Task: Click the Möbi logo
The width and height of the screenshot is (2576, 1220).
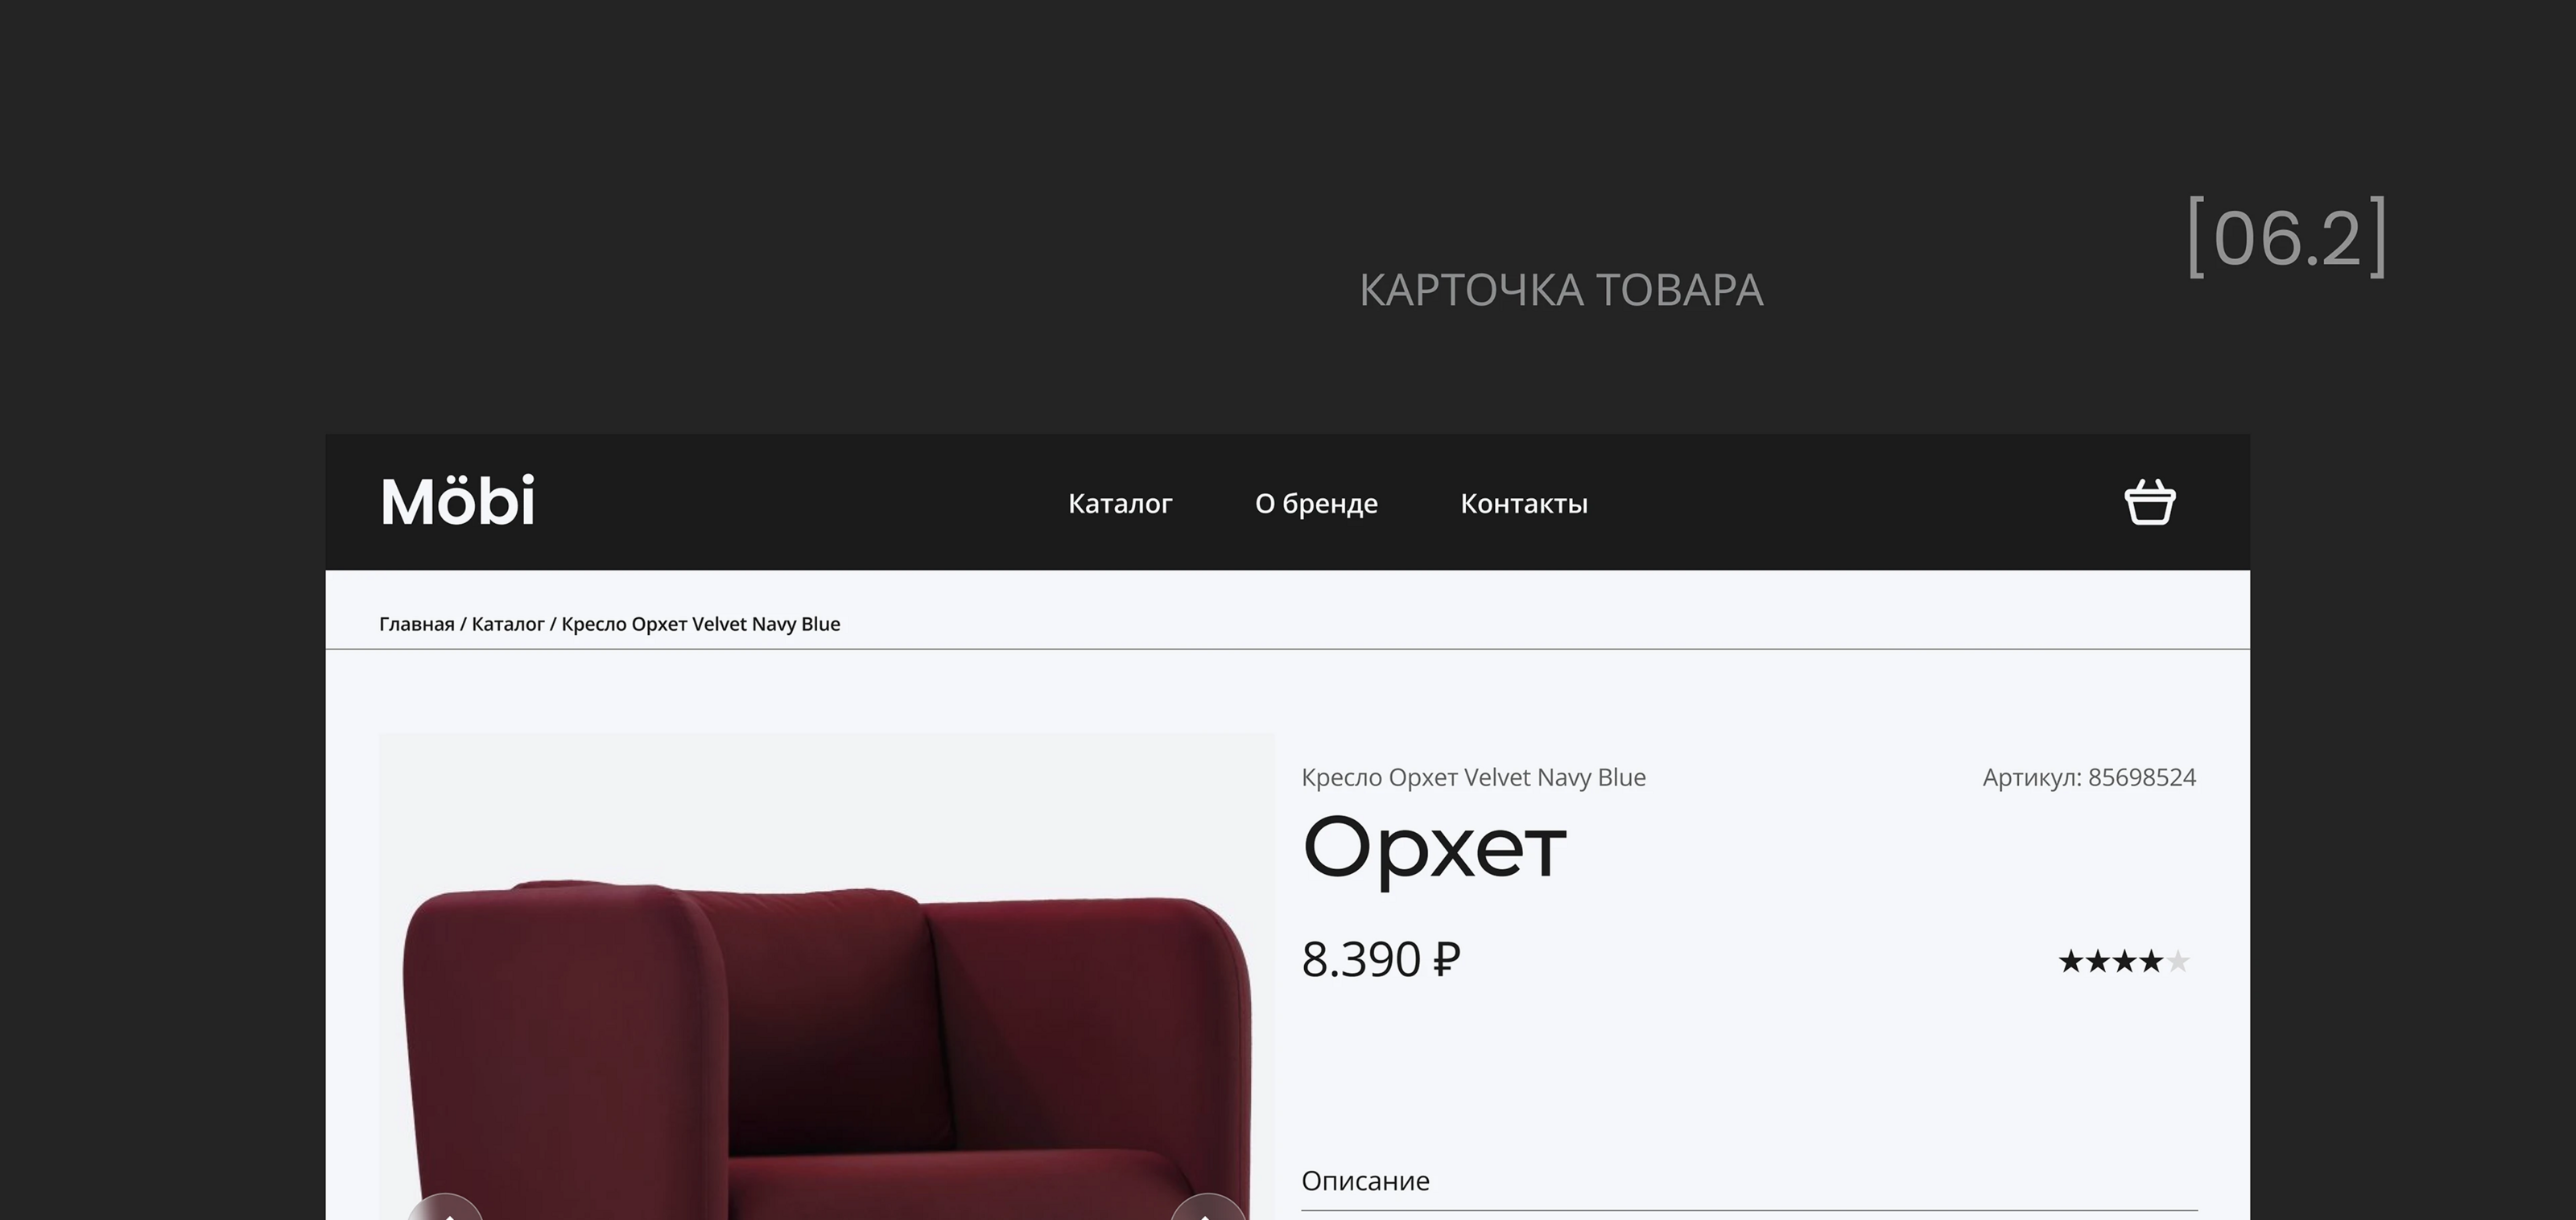Action: point(458,501)
